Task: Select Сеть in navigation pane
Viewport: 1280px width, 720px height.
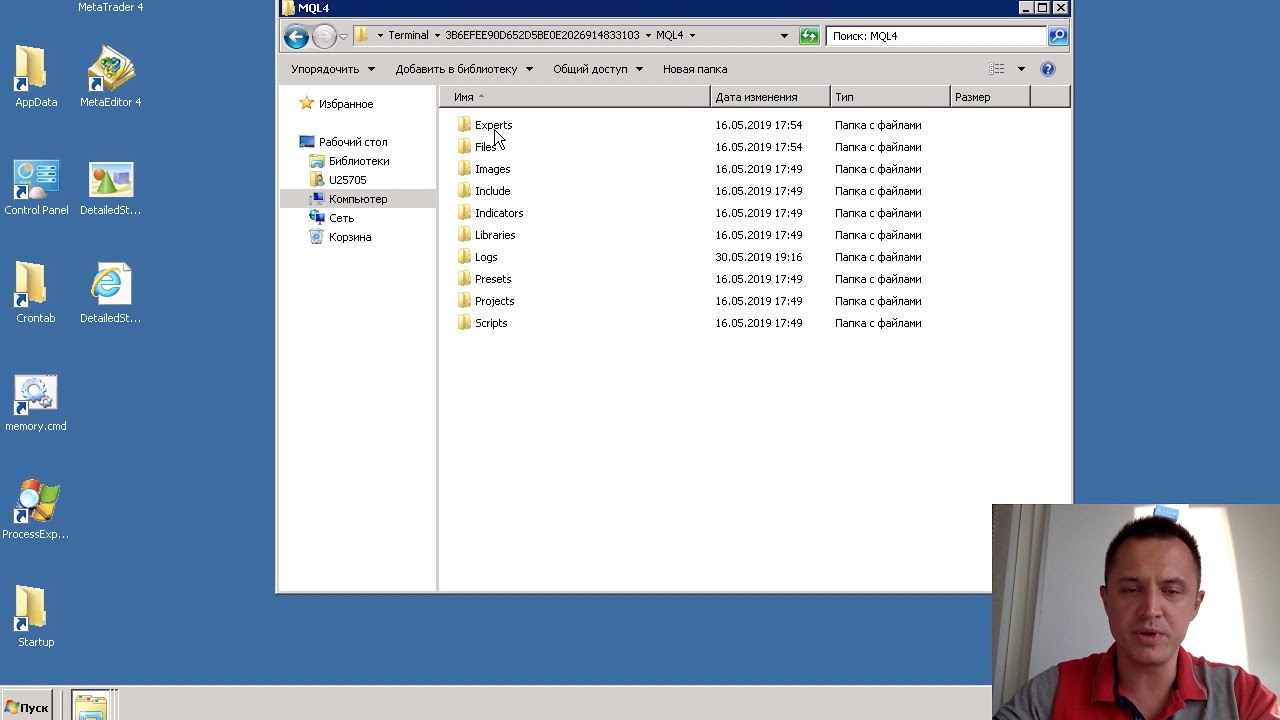Action: (x=341, y=218)
